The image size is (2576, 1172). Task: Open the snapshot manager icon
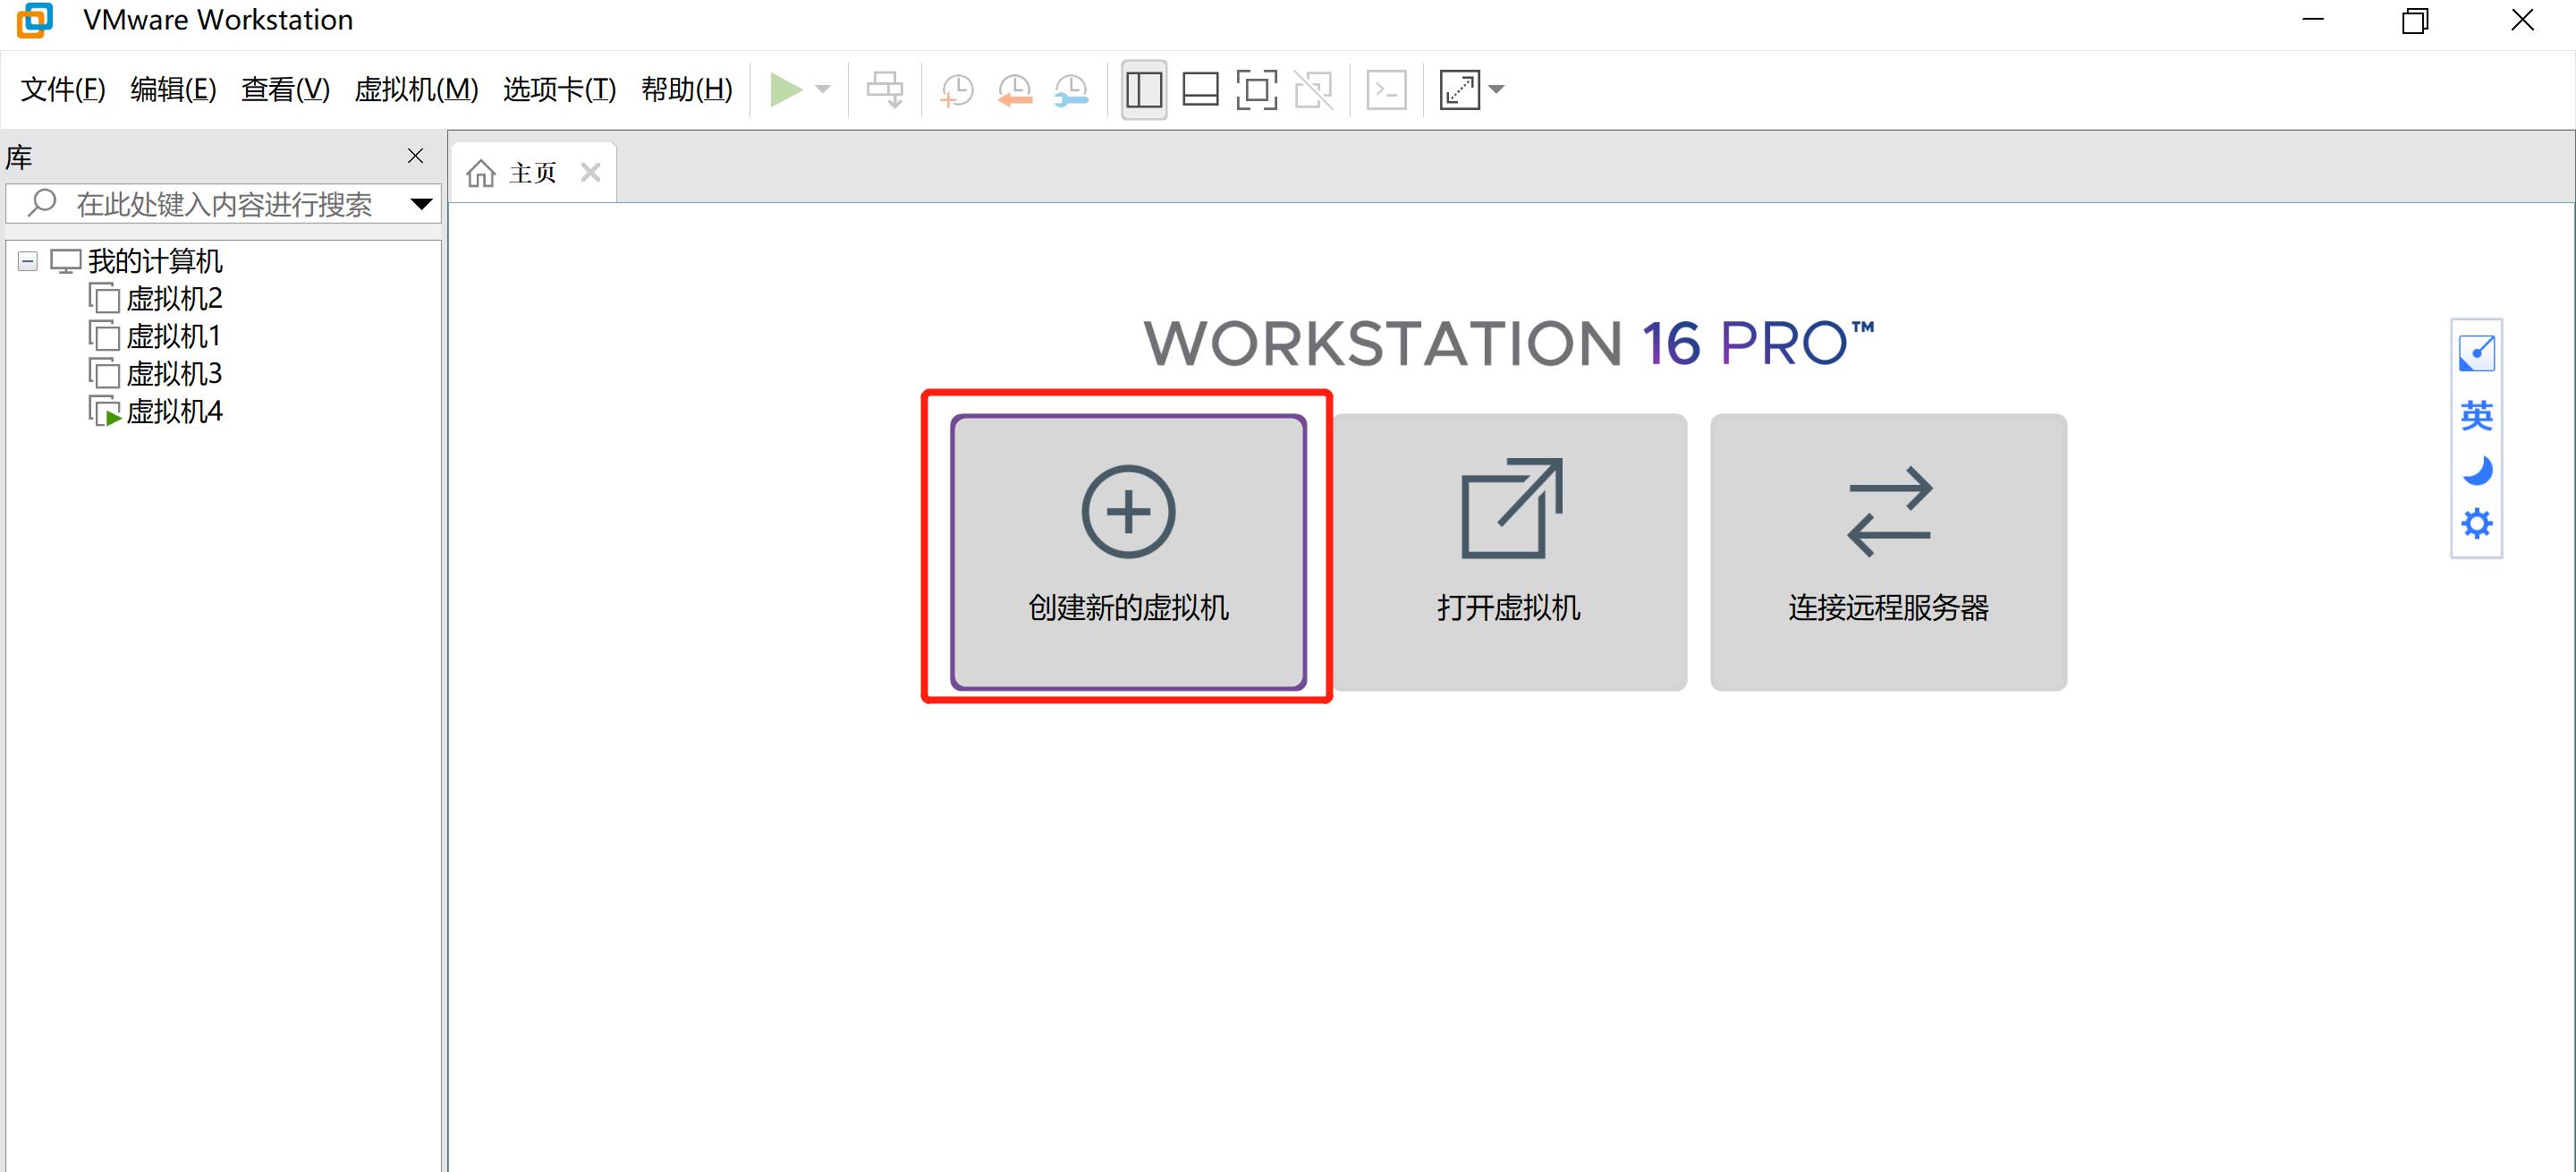pyautogui.click(x=1071, y=90)
